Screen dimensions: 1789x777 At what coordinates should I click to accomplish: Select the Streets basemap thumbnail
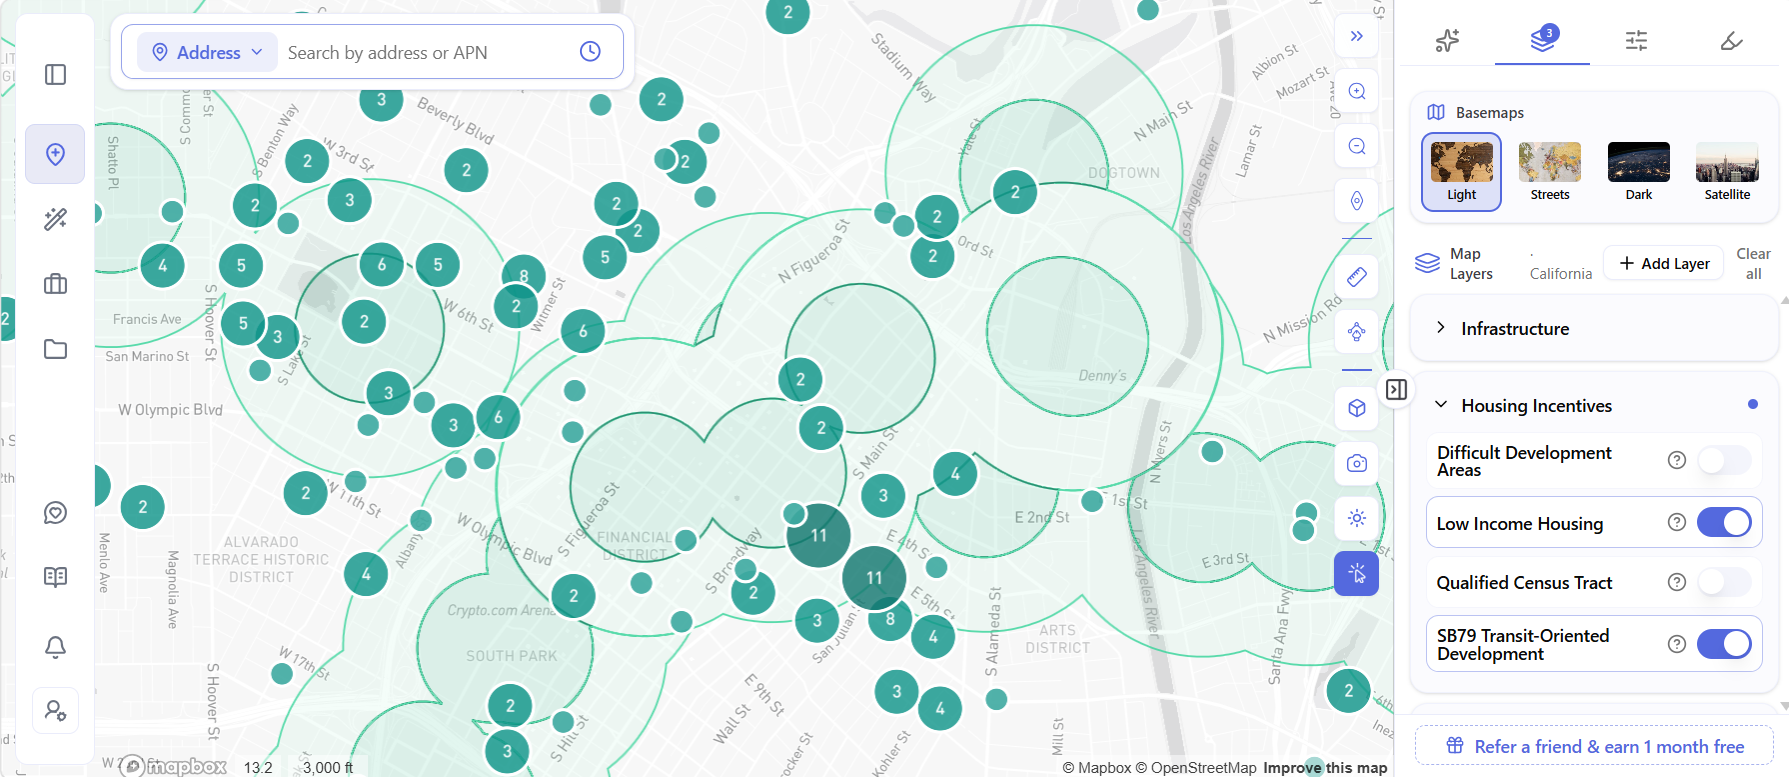coord(1550,172)
